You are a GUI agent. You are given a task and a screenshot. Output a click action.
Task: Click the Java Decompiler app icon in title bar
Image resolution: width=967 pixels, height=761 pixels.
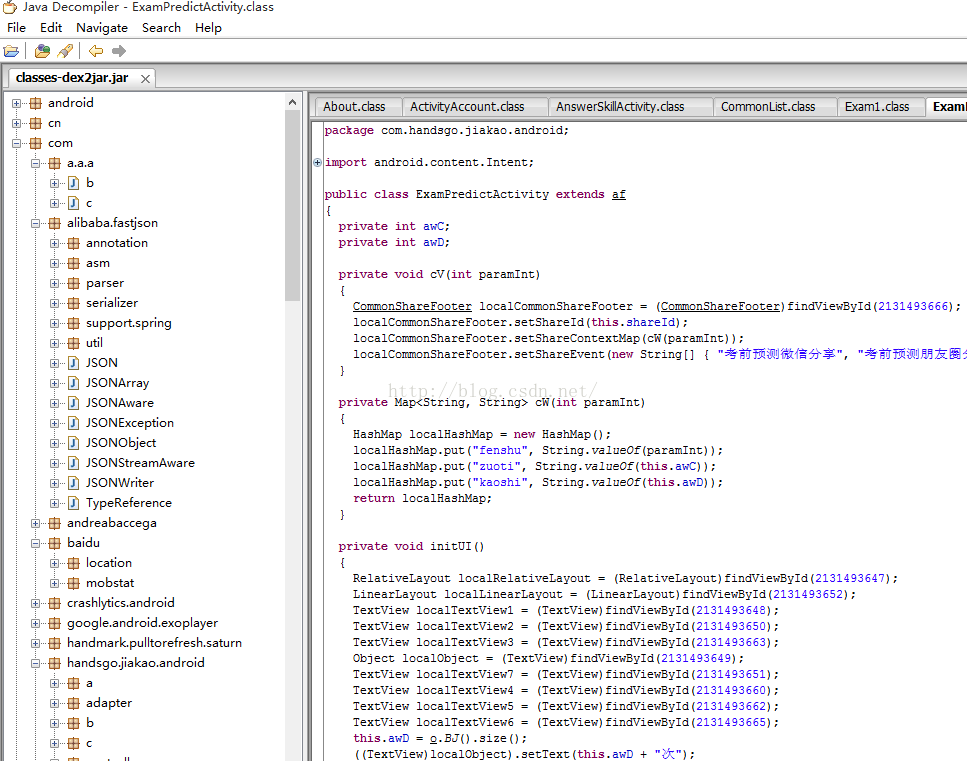point(10,7)
